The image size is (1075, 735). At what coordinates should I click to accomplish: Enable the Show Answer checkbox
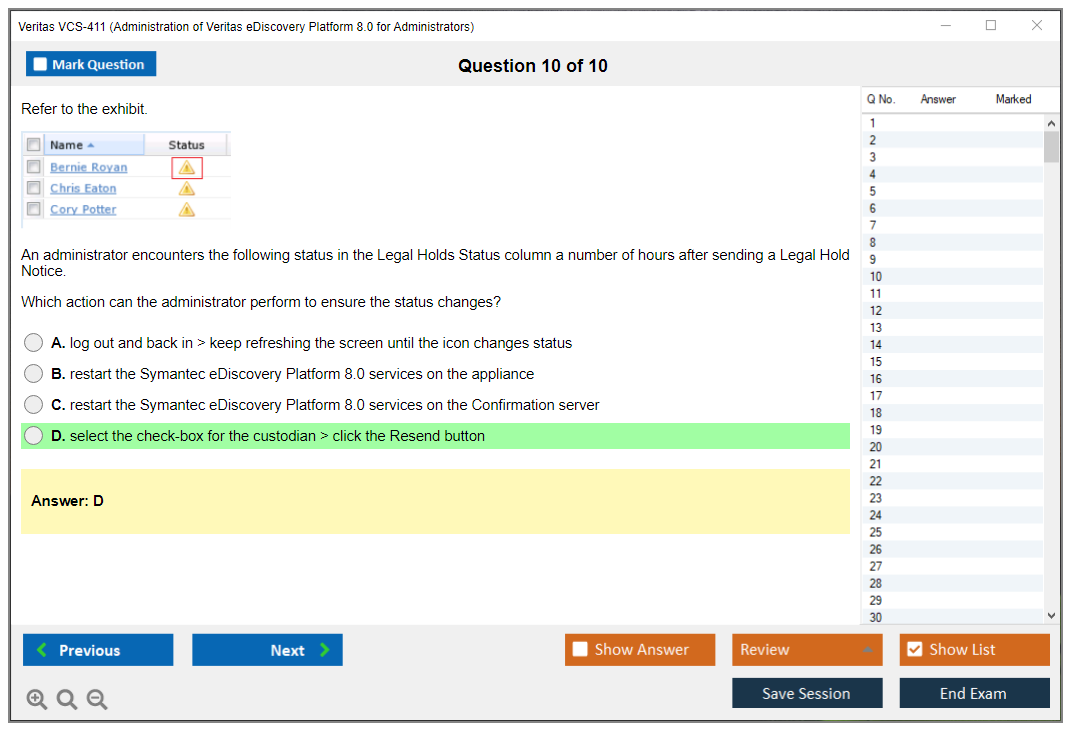click(580, 650)
